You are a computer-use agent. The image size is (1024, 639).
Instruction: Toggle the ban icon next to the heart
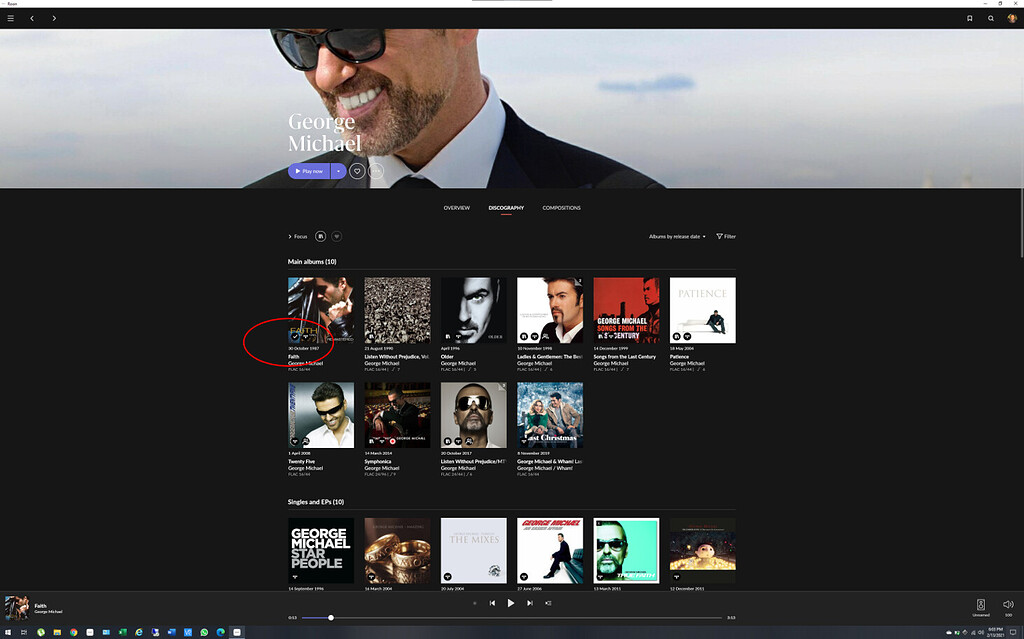coord(376,171)
